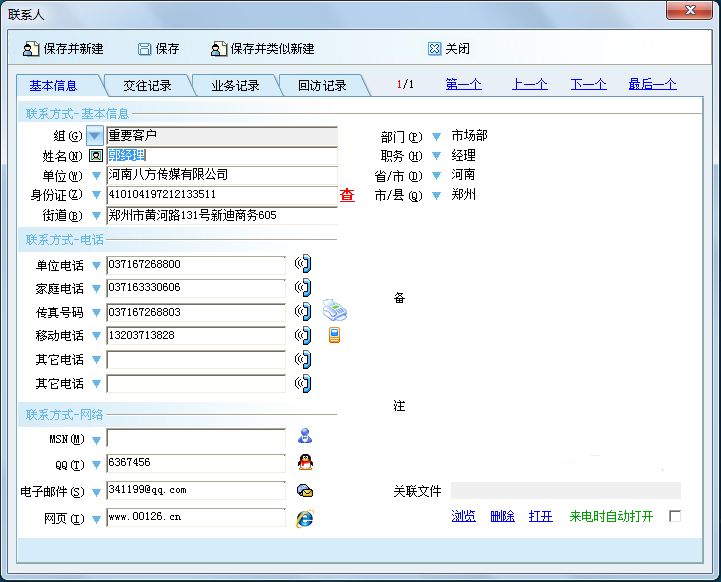The height and width of the screenshot is (582, 721).
Task: Open MSN messenger icon next to MSN field
Action: pos(305,436)
